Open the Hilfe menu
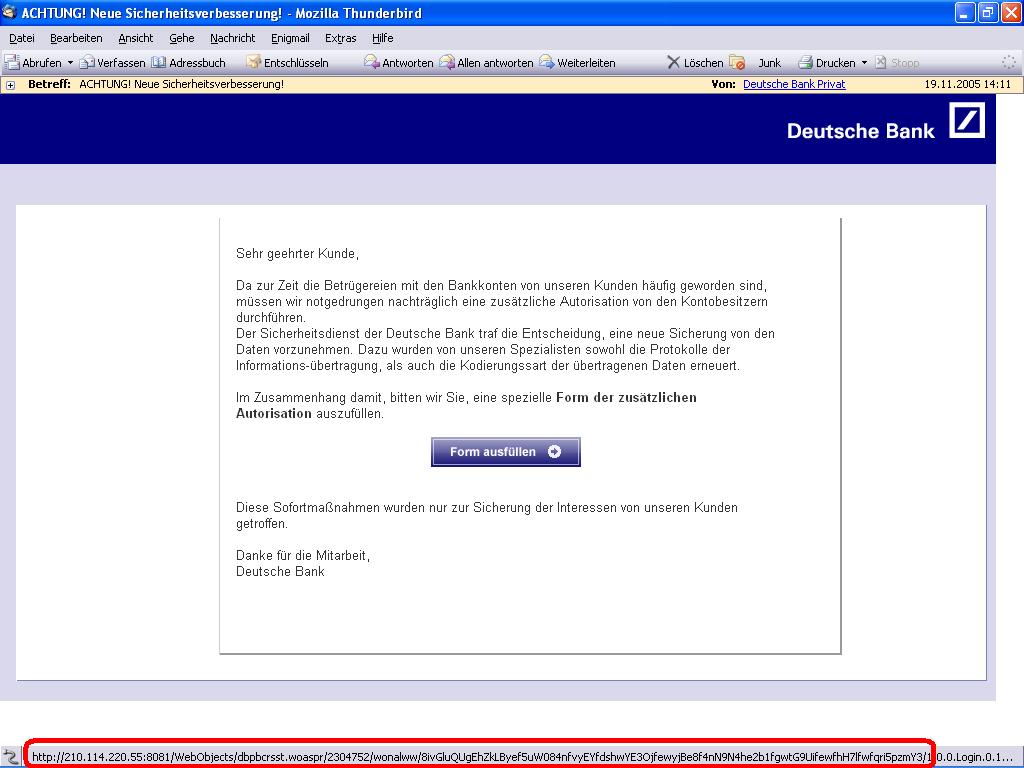 pos(383,38)
